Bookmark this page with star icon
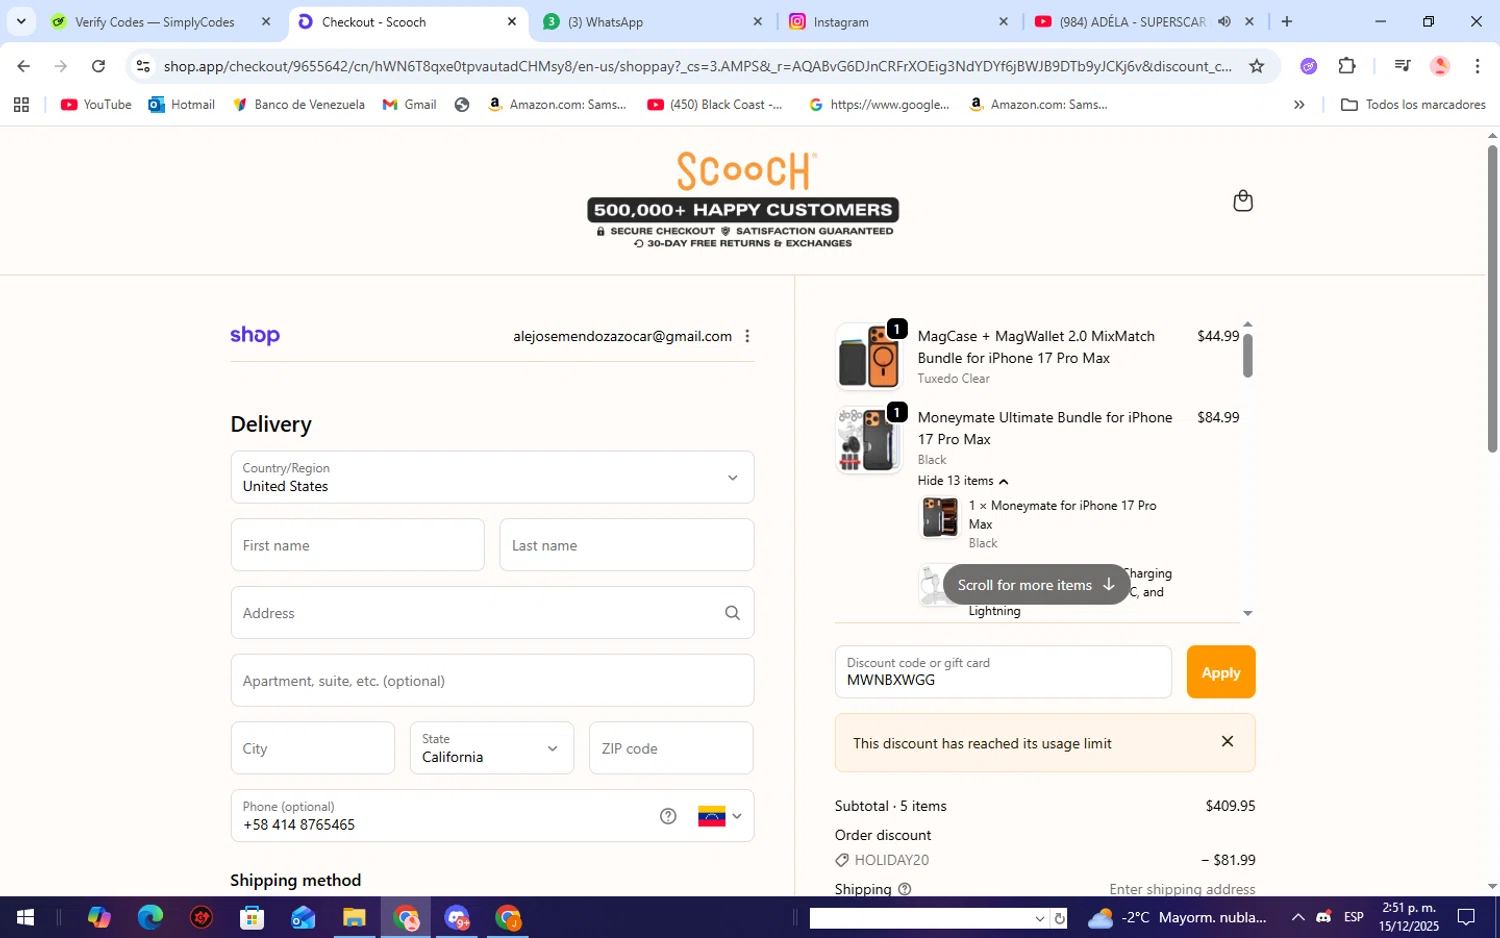The width and height of the screenshot is (1500, 938). click(x=1257, y=66)
